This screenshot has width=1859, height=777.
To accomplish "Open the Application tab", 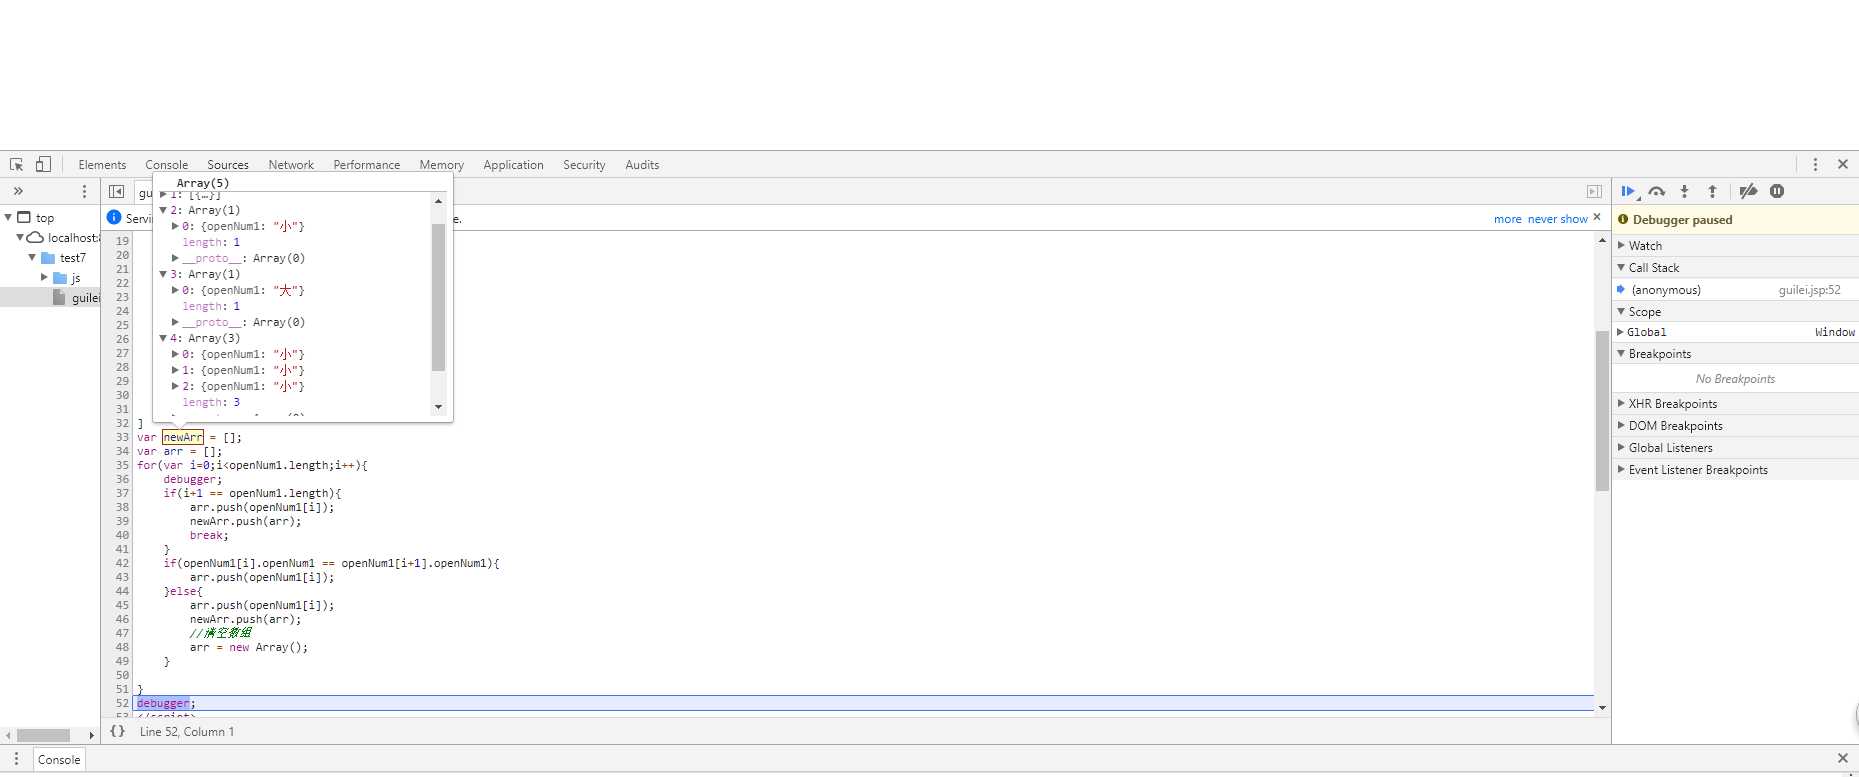I will click(x=513, y=165).
